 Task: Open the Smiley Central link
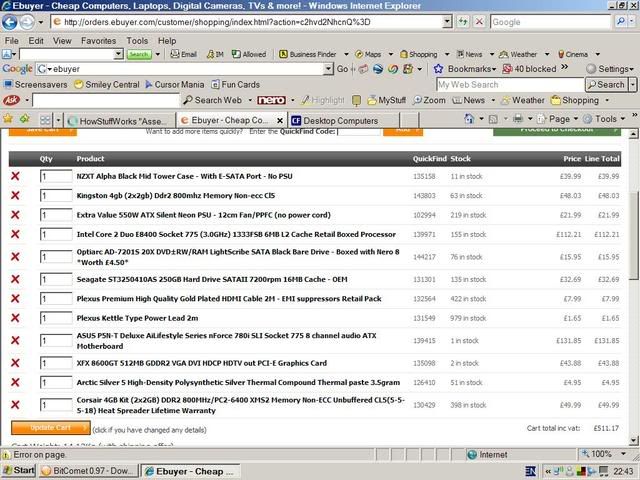107,84
